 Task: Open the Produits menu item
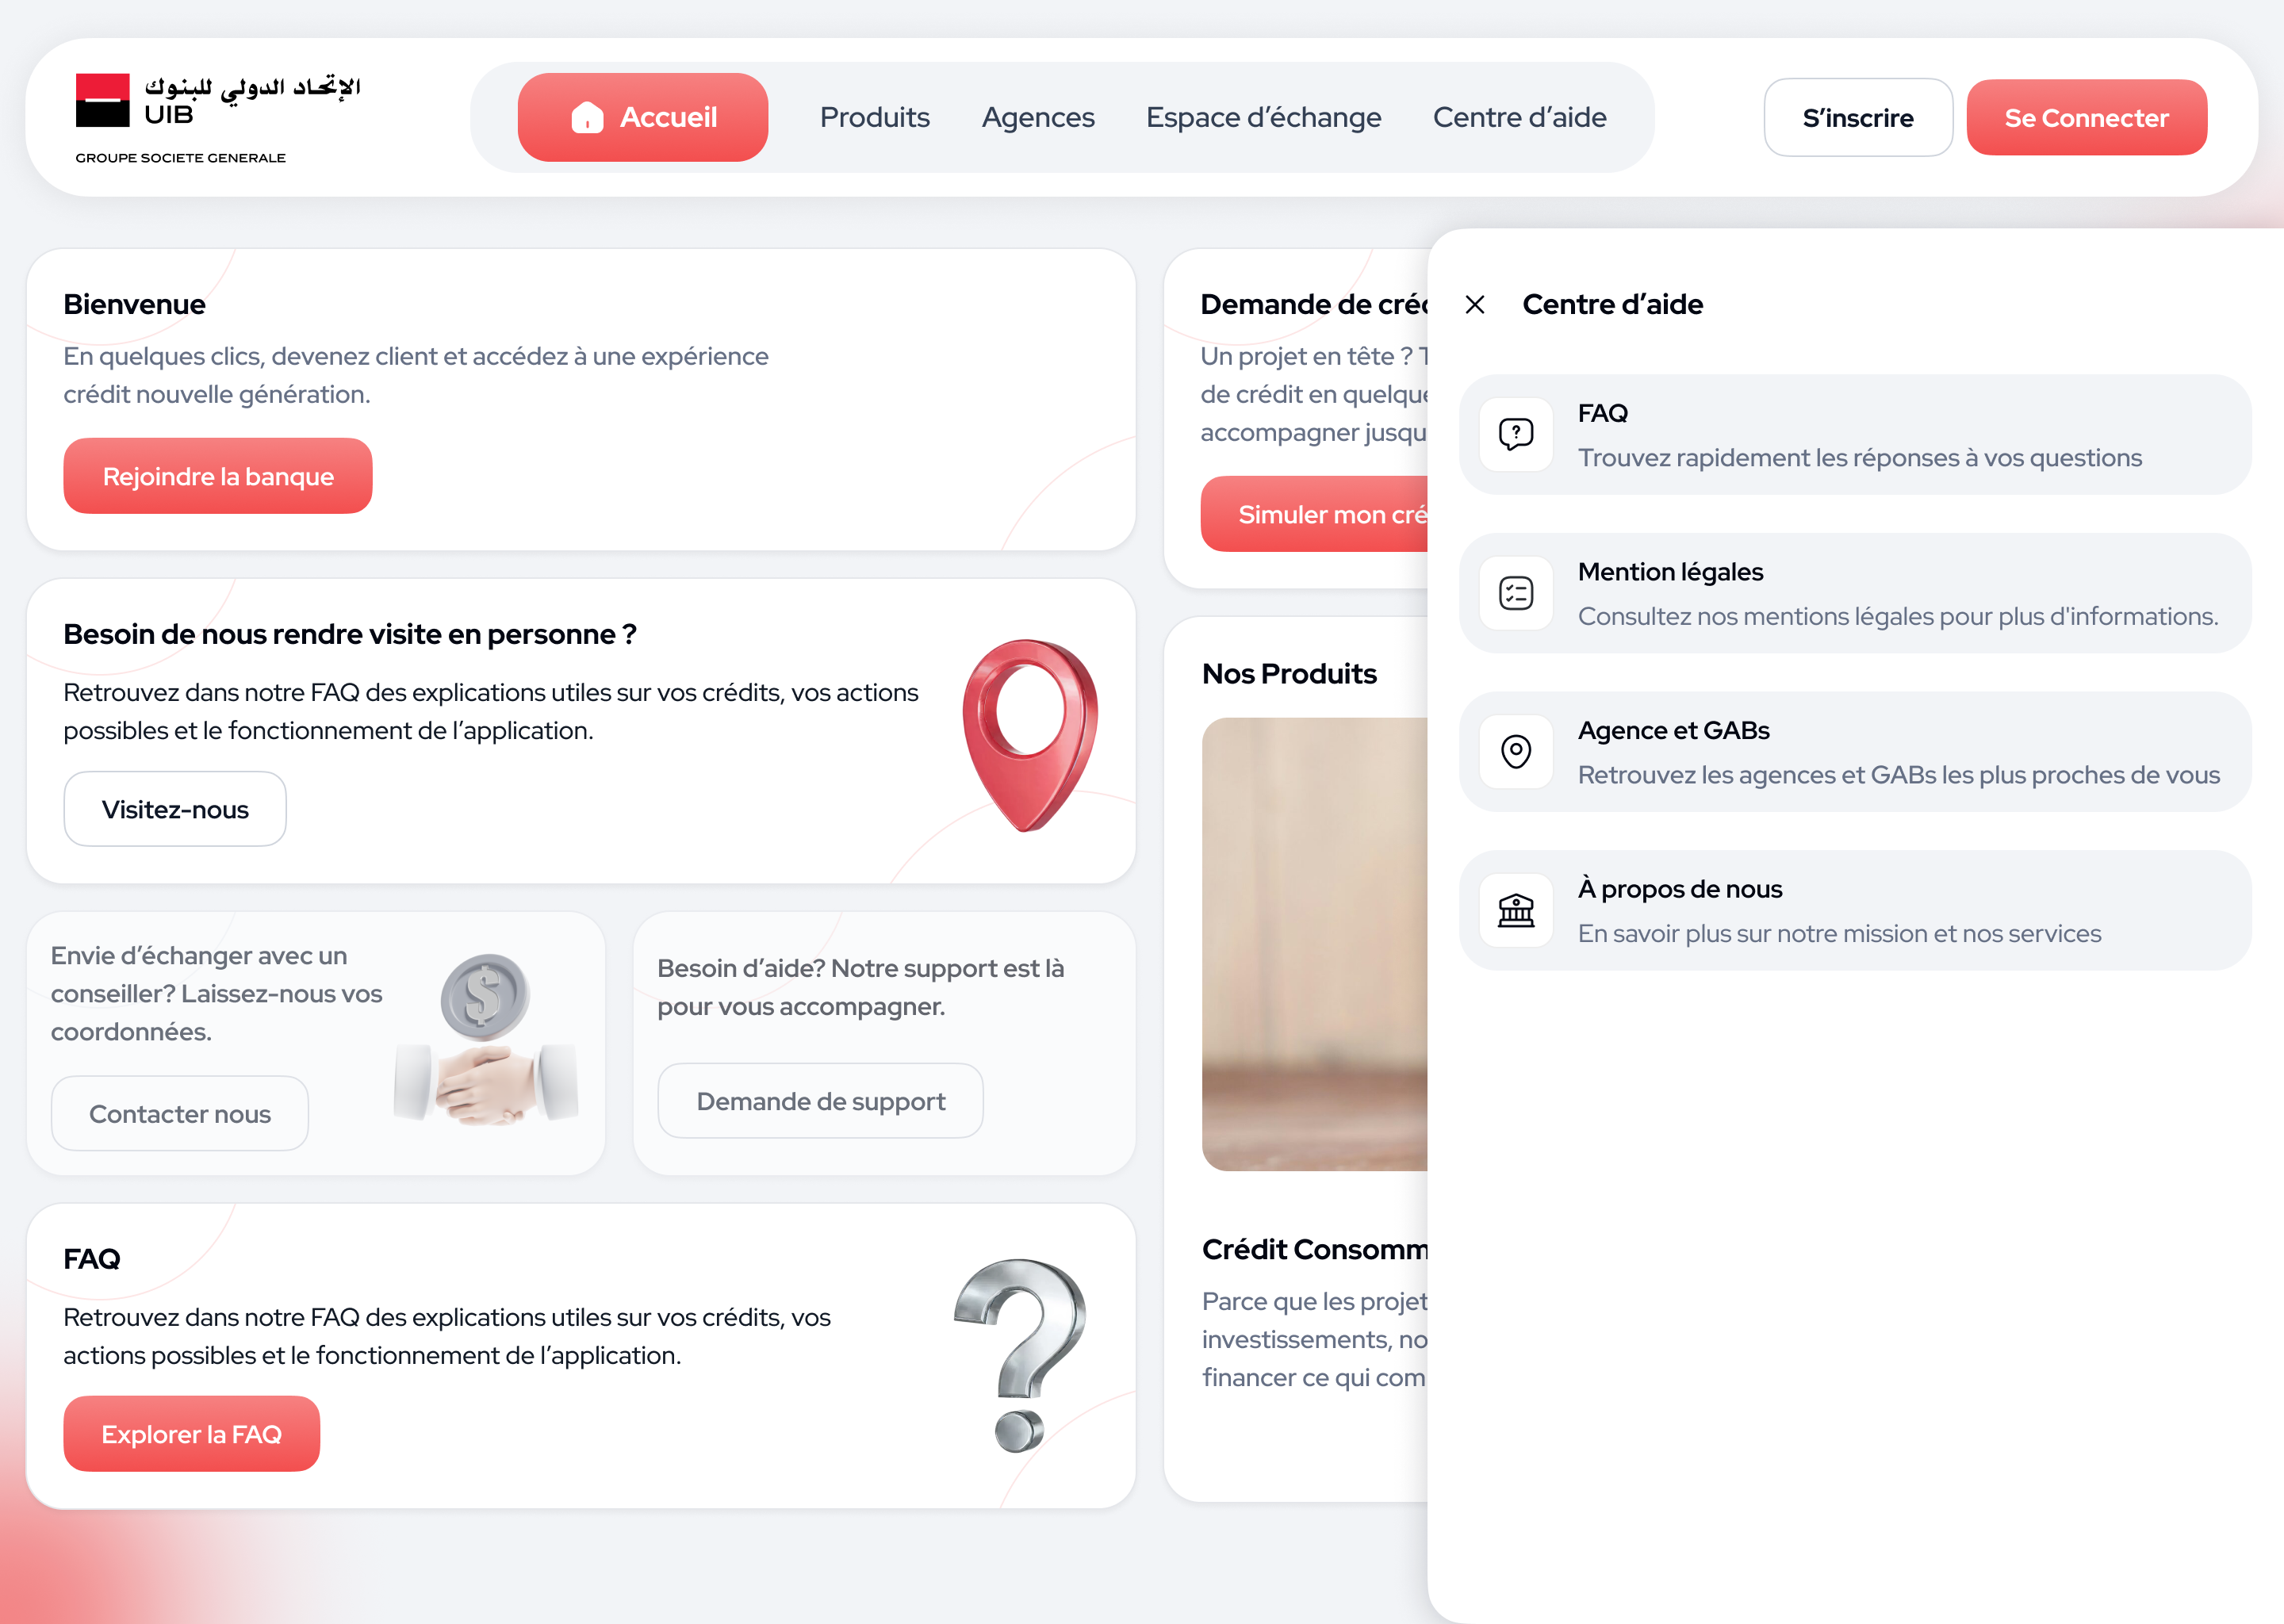click(x=874, y=117)
